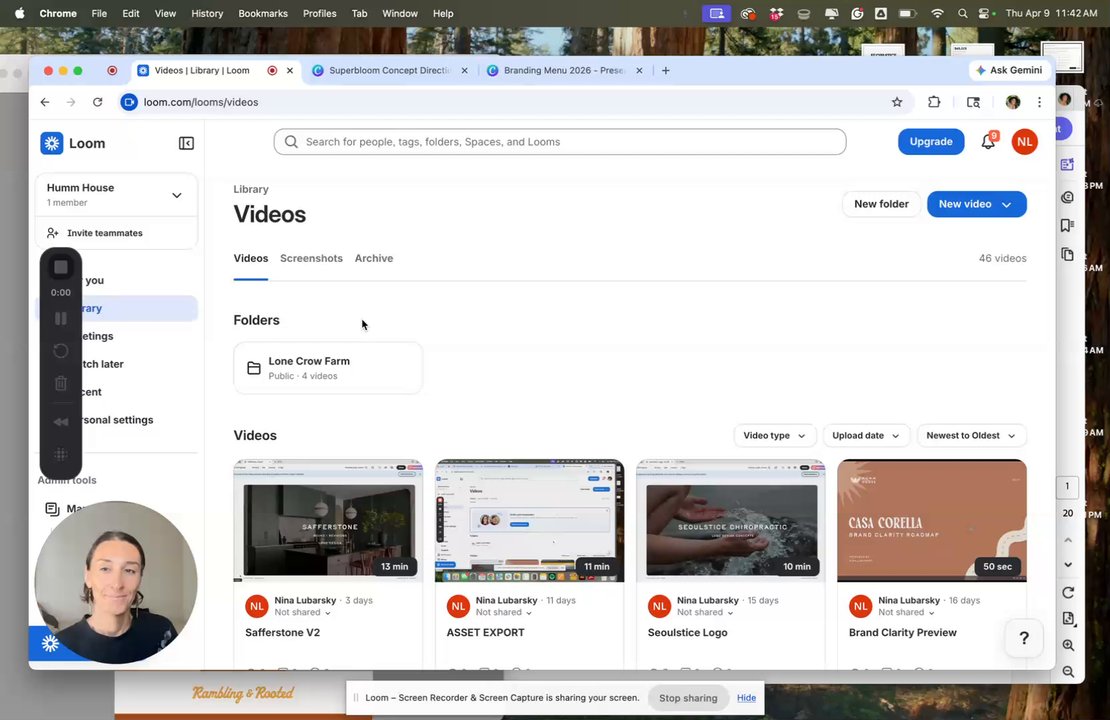
Task: Select the Videos tab in Library
Action: pyautogui.click(x=251, y=258)
